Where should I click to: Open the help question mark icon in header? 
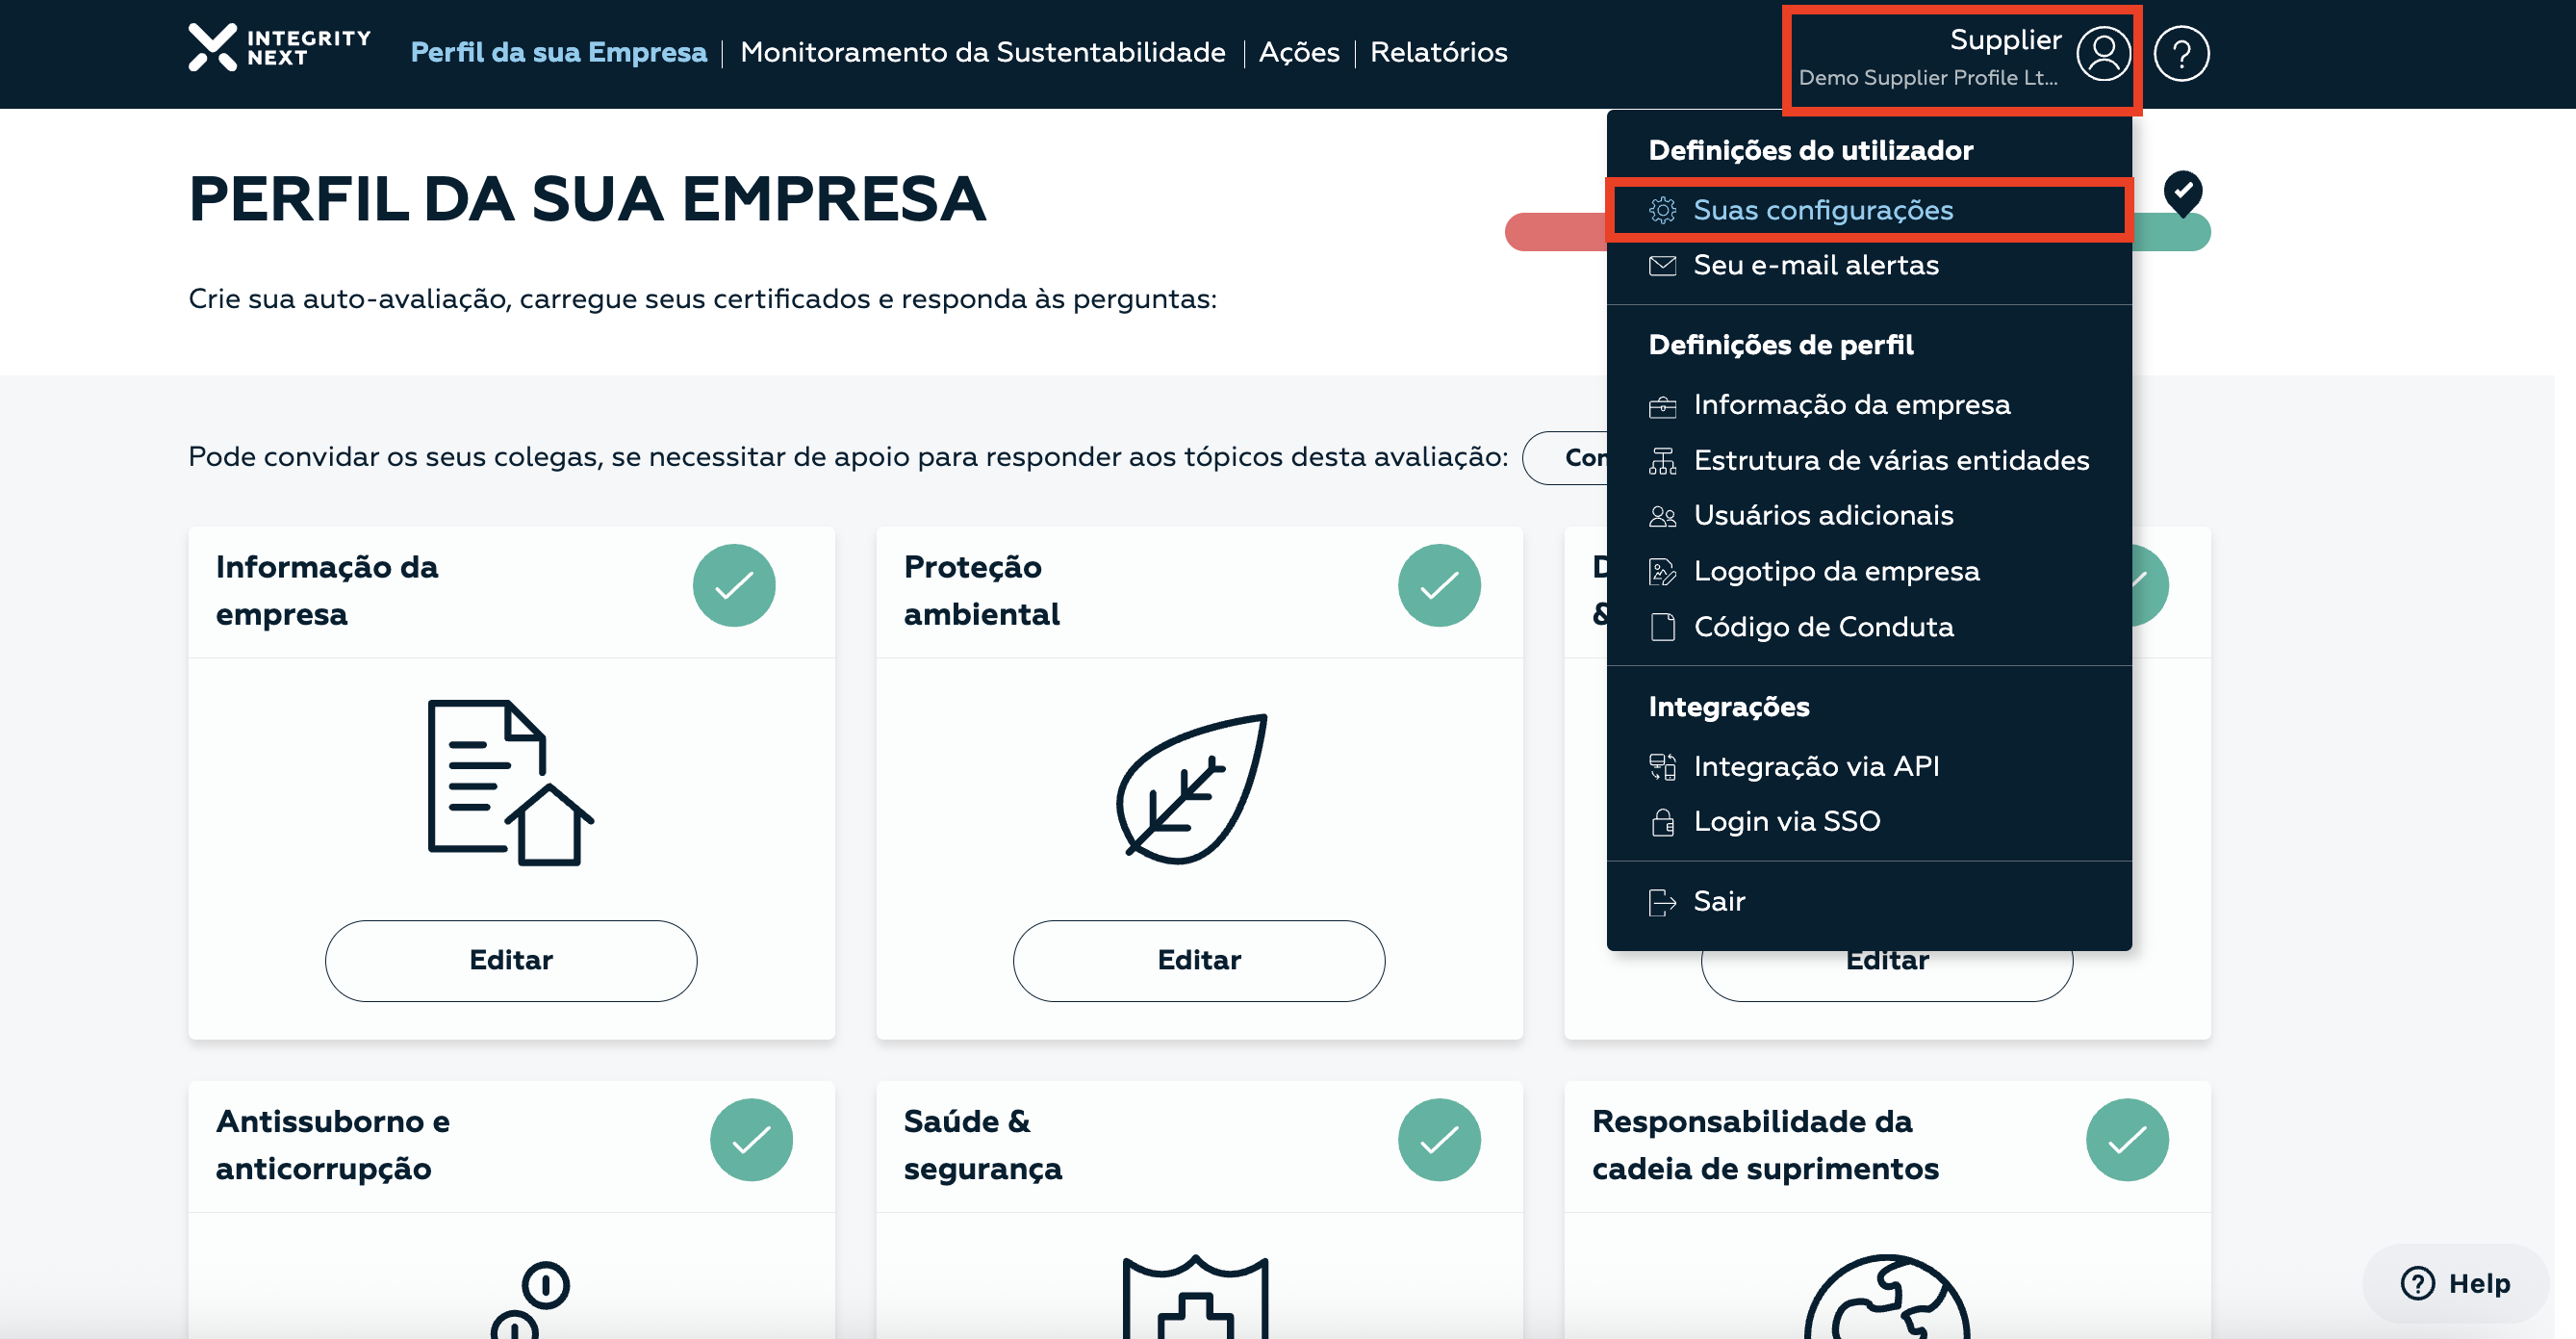(2180, 53)
